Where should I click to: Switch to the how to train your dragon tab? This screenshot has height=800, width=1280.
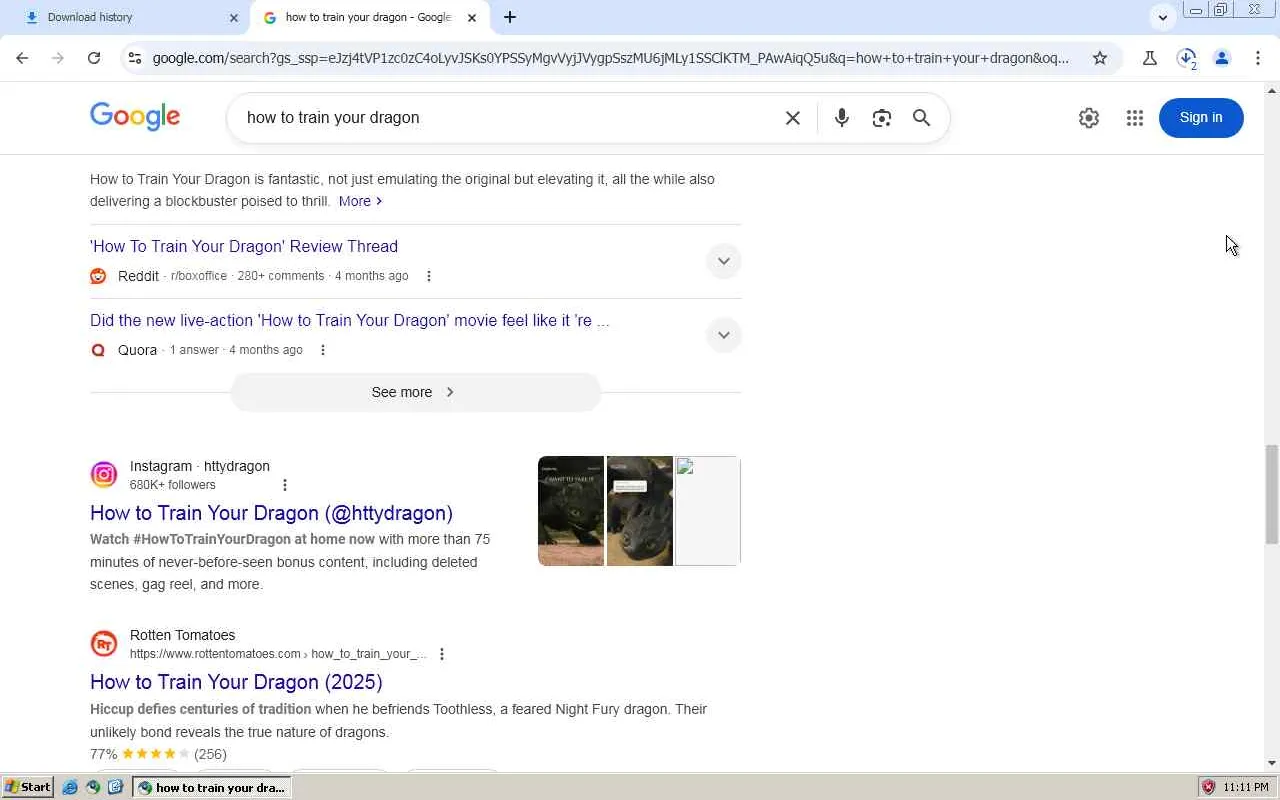pos(369,17)
